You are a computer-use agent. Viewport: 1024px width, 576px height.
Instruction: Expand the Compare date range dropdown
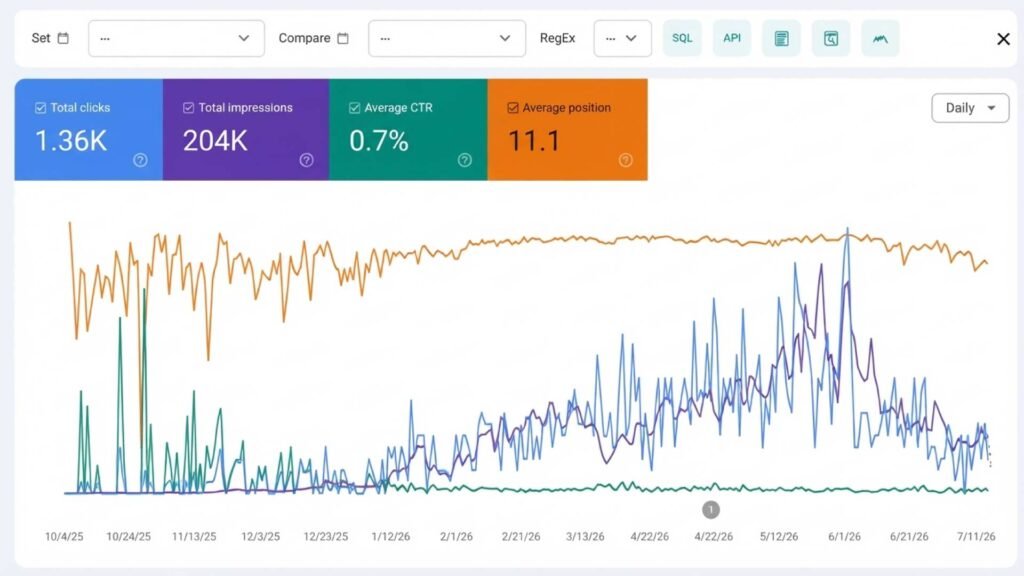(x=447, y=39)
